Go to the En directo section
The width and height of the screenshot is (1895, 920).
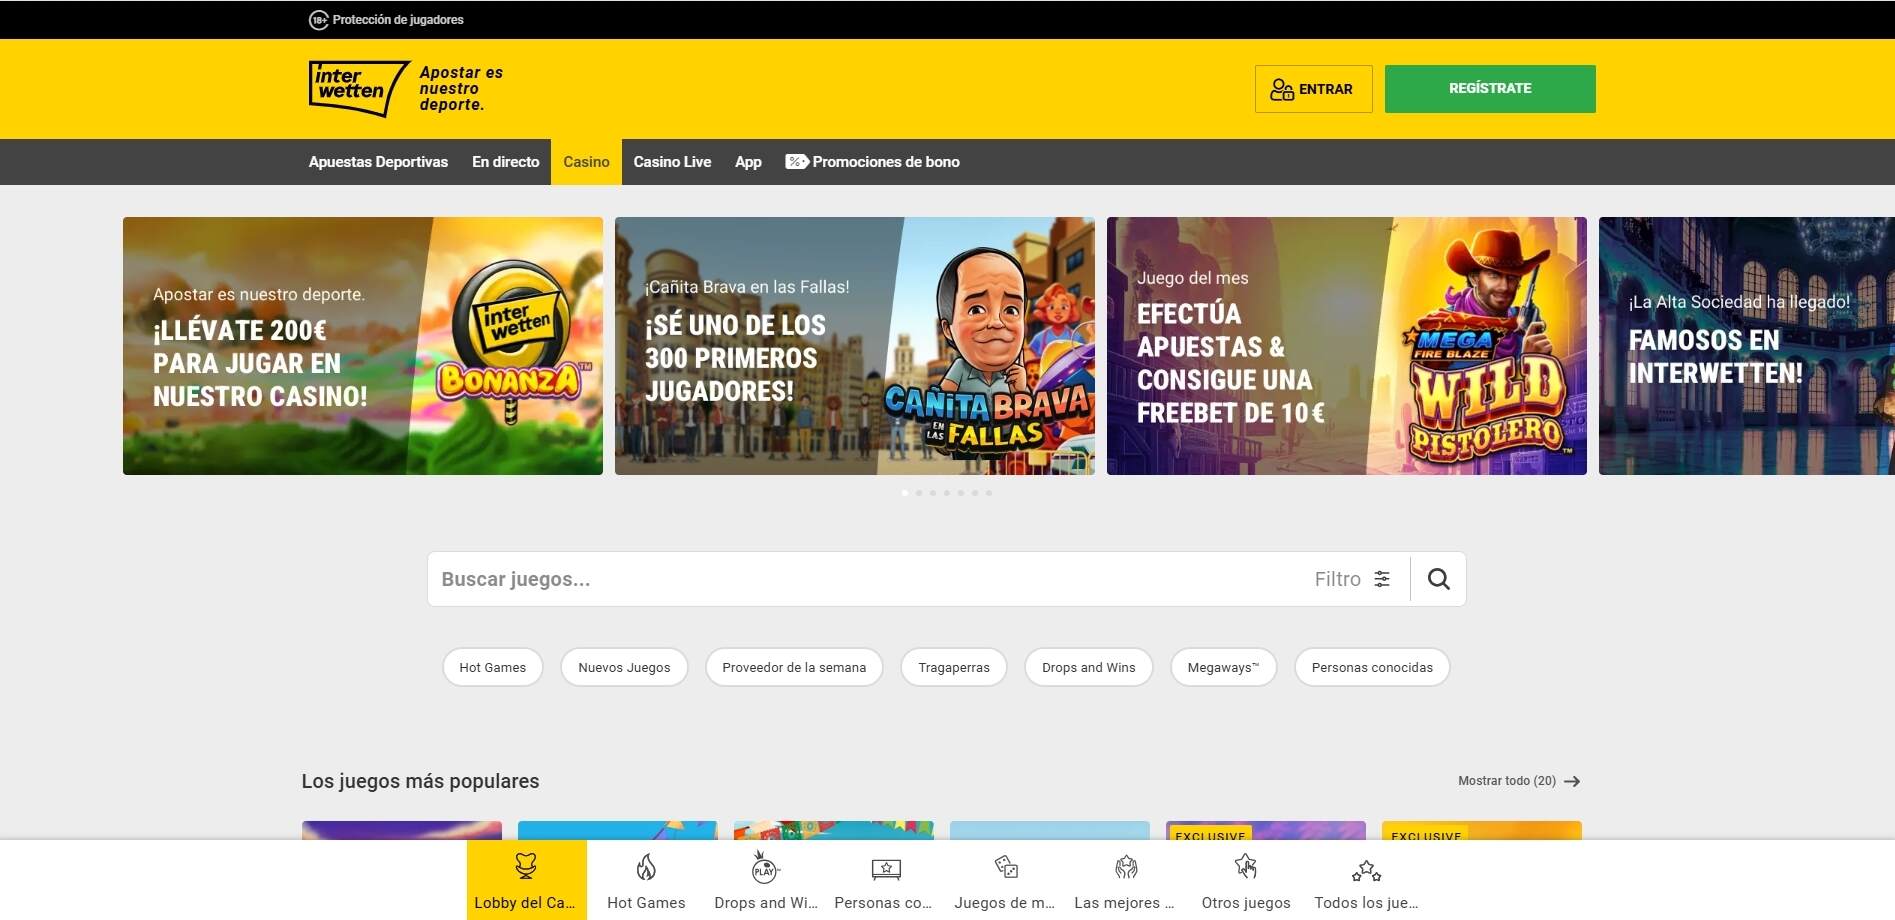click(x=505, y=162)
